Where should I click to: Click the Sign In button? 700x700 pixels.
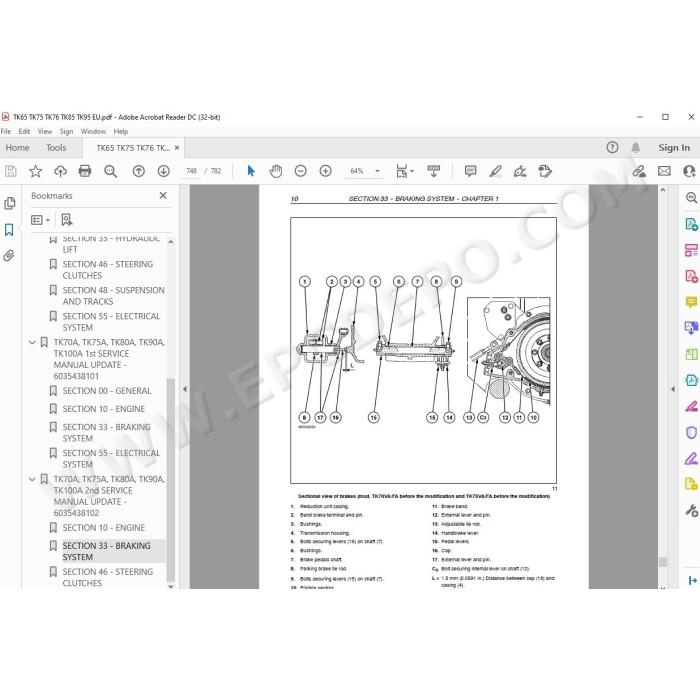coord(674,148)
